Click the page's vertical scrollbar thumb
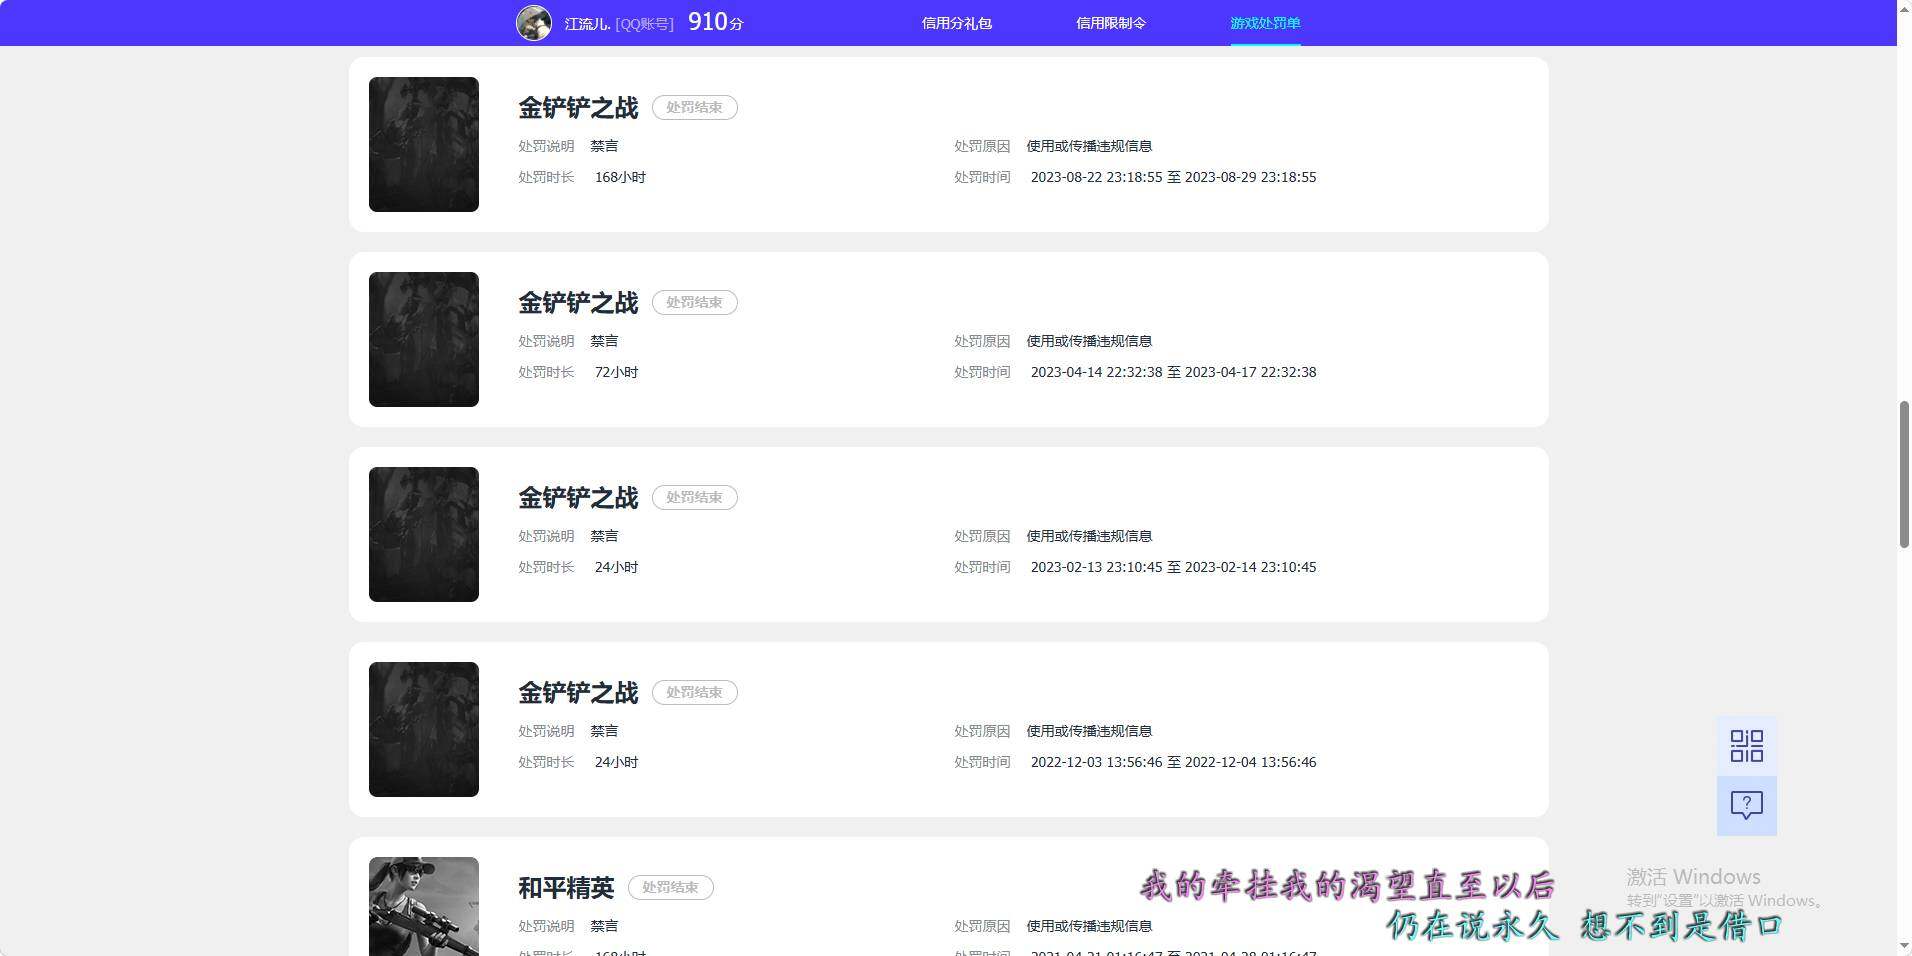The height and width of the screenshot is (956, 1912). pyautogui.click(x=1904, y=474)
